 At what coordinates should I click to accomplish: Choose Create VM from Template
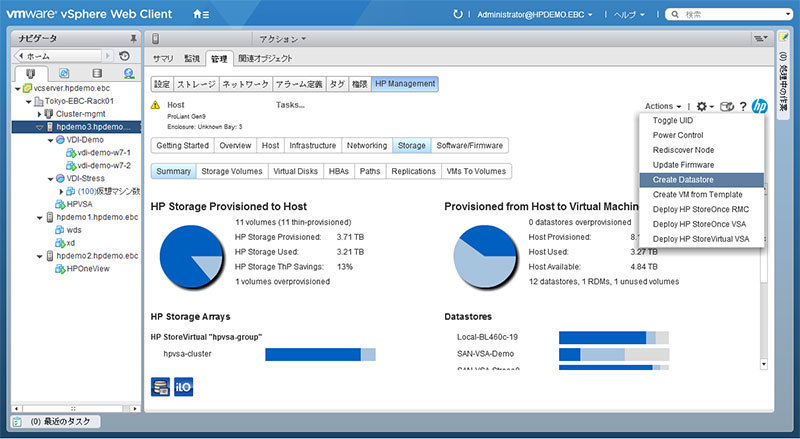click(702, 194)
